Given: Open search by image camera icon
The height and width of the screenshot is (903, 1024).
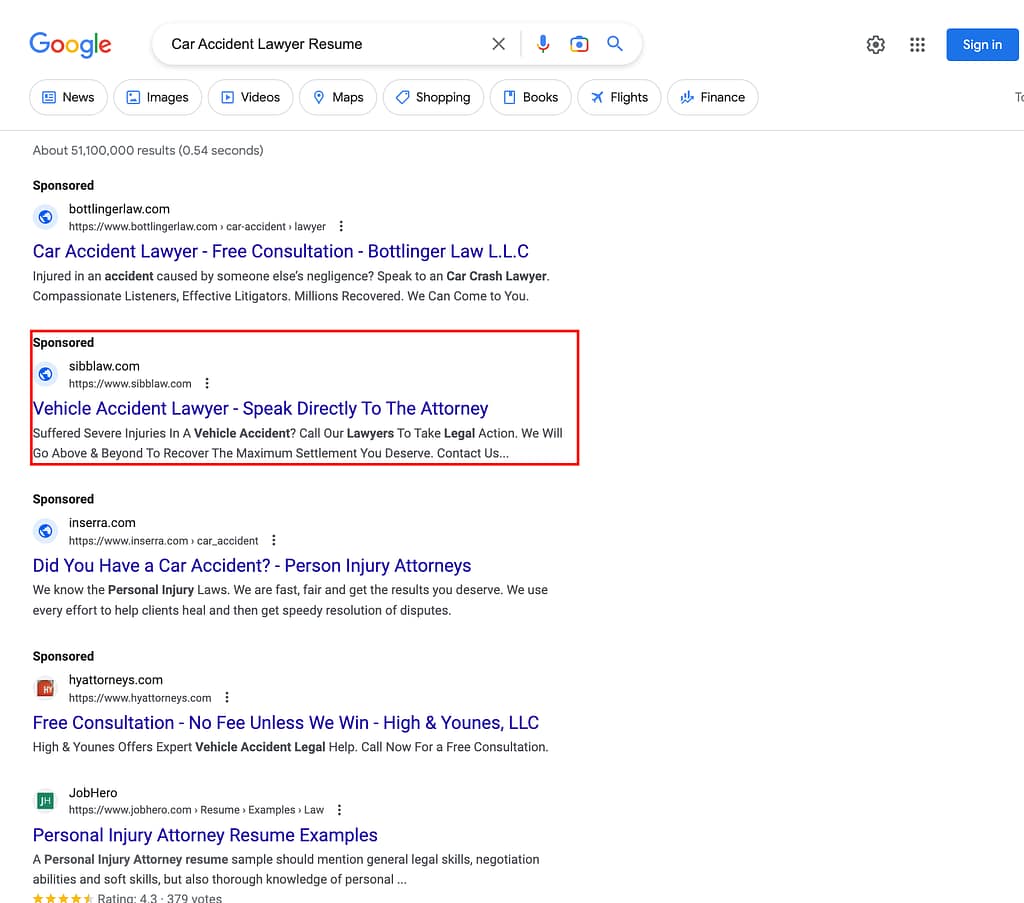Looking at the screenshot, I should tap(579, 44).
